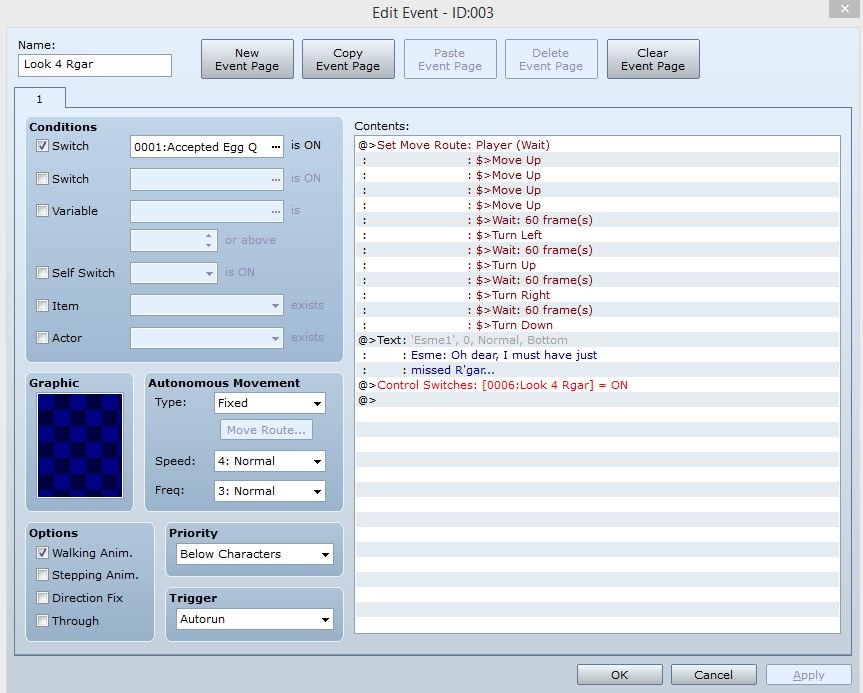Open the Autonomous Movement Type dropdown
The width and height of the screenshot is (863, 693).
point(270,403)
